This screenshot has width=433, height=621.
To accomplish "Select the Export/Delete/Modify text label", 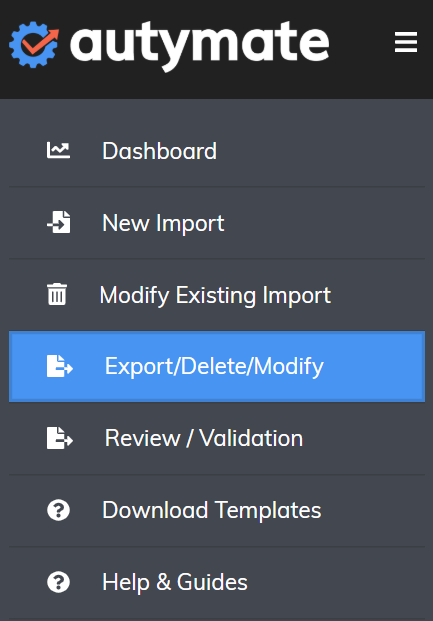I will tap(214, 367).
